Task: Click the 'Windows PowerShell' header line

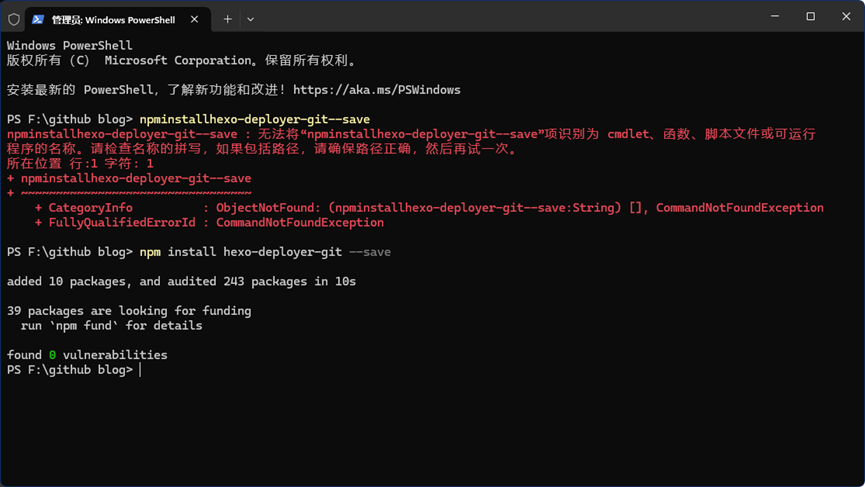Action: point(70,46)
